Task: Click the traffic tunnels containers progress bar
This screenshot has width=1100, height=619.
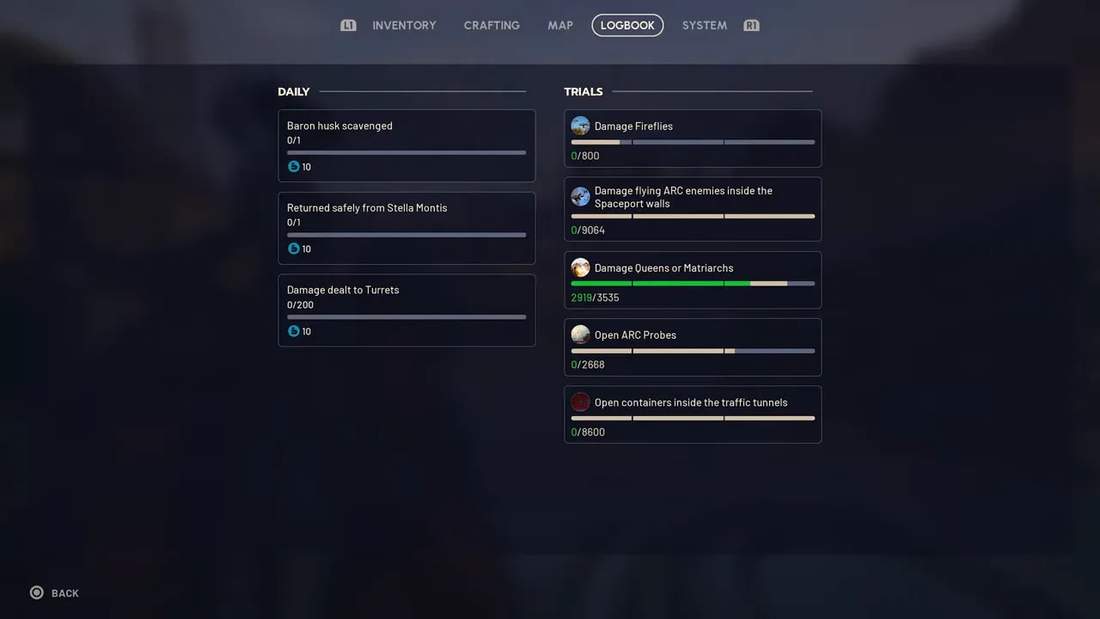Action: pyautogui.click(x=693, y=418)
